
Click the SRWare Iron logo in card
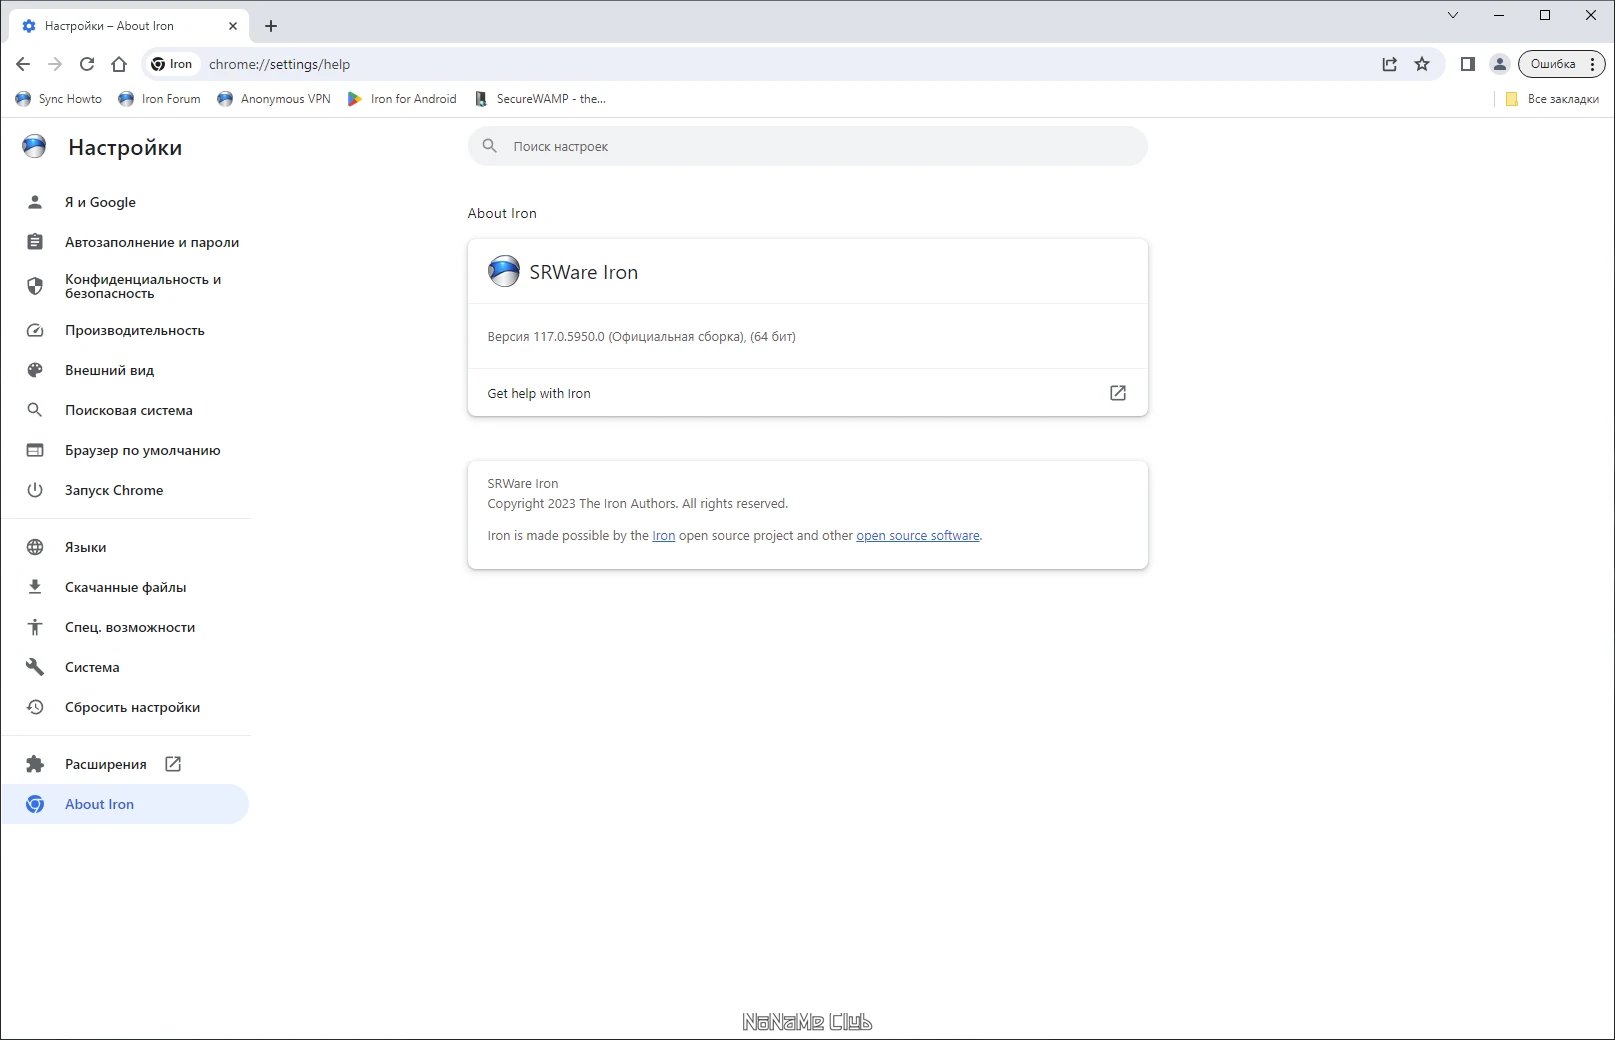coord(504,271)
